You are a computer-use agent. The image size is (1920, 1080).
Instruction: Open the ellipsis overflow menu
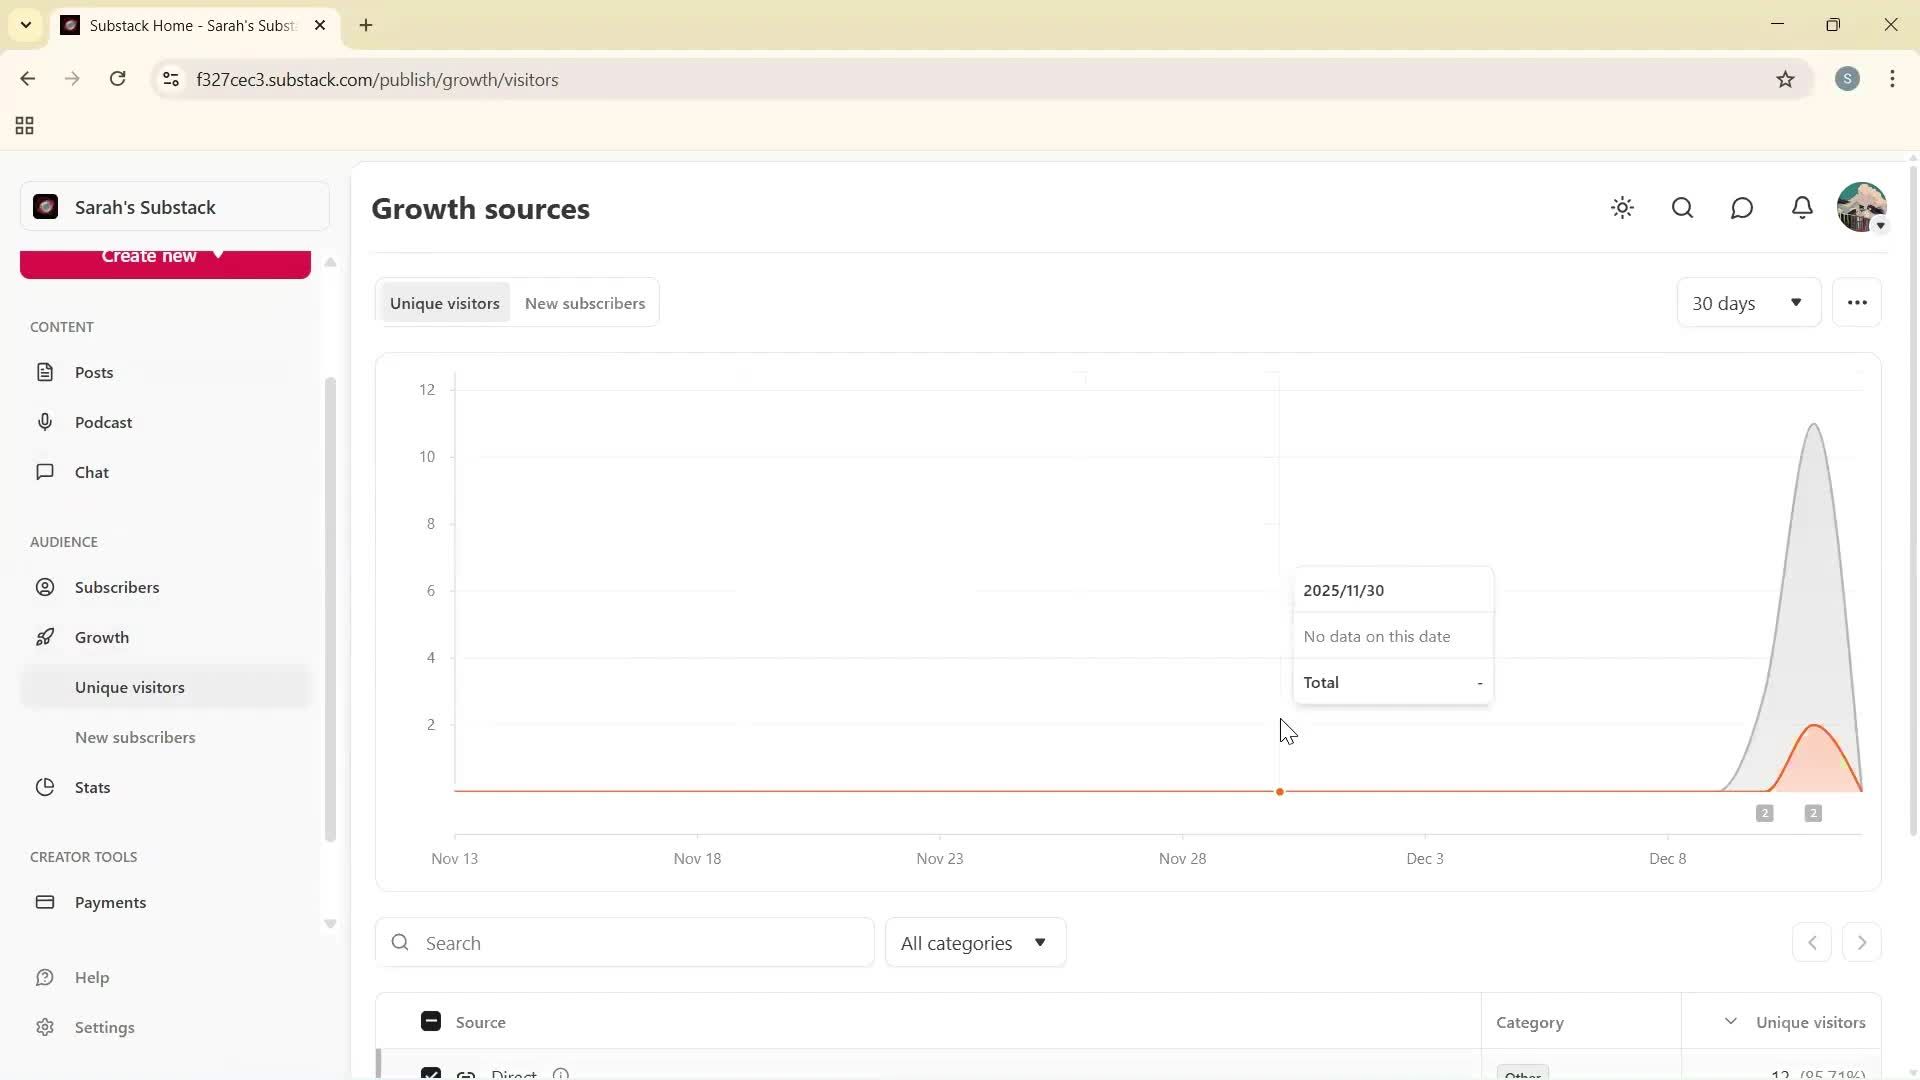tap(1858, 302)
